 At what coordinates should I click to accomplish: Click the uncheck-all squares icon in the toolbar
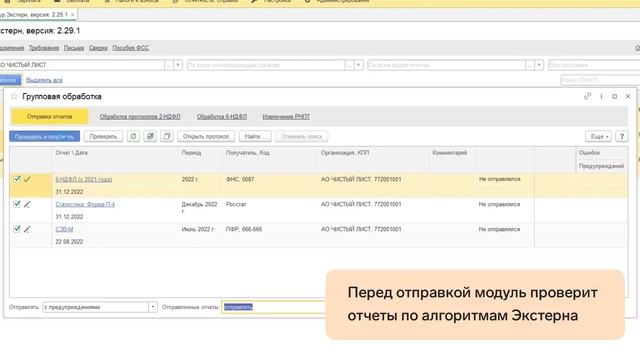[x=167, y=136]
